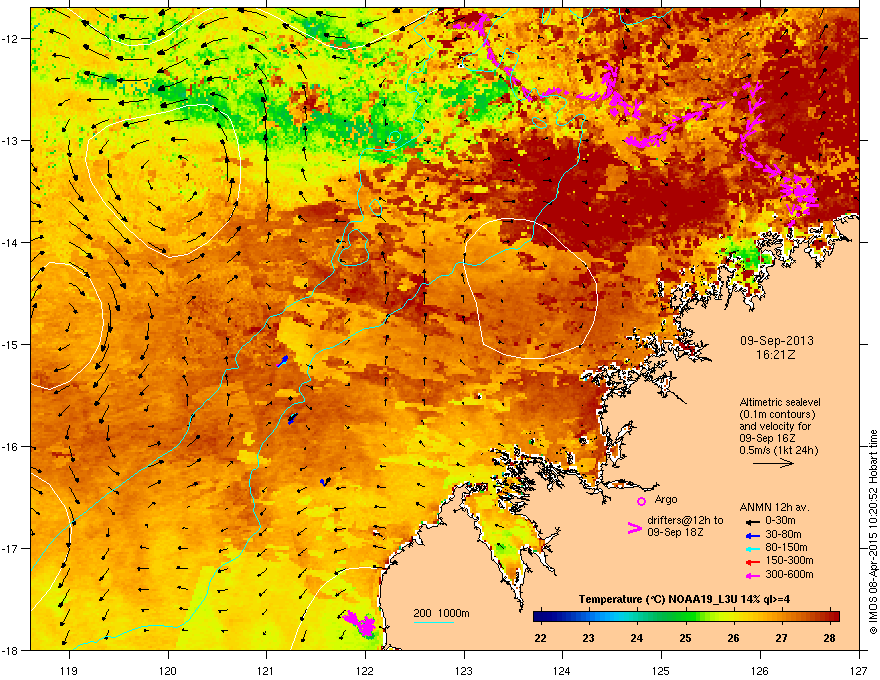Click the blue ANMN mooring arrow near -15.2
The width and height of the screenshot is (880, 680).
pyautogui.click(x=283, y=362)
